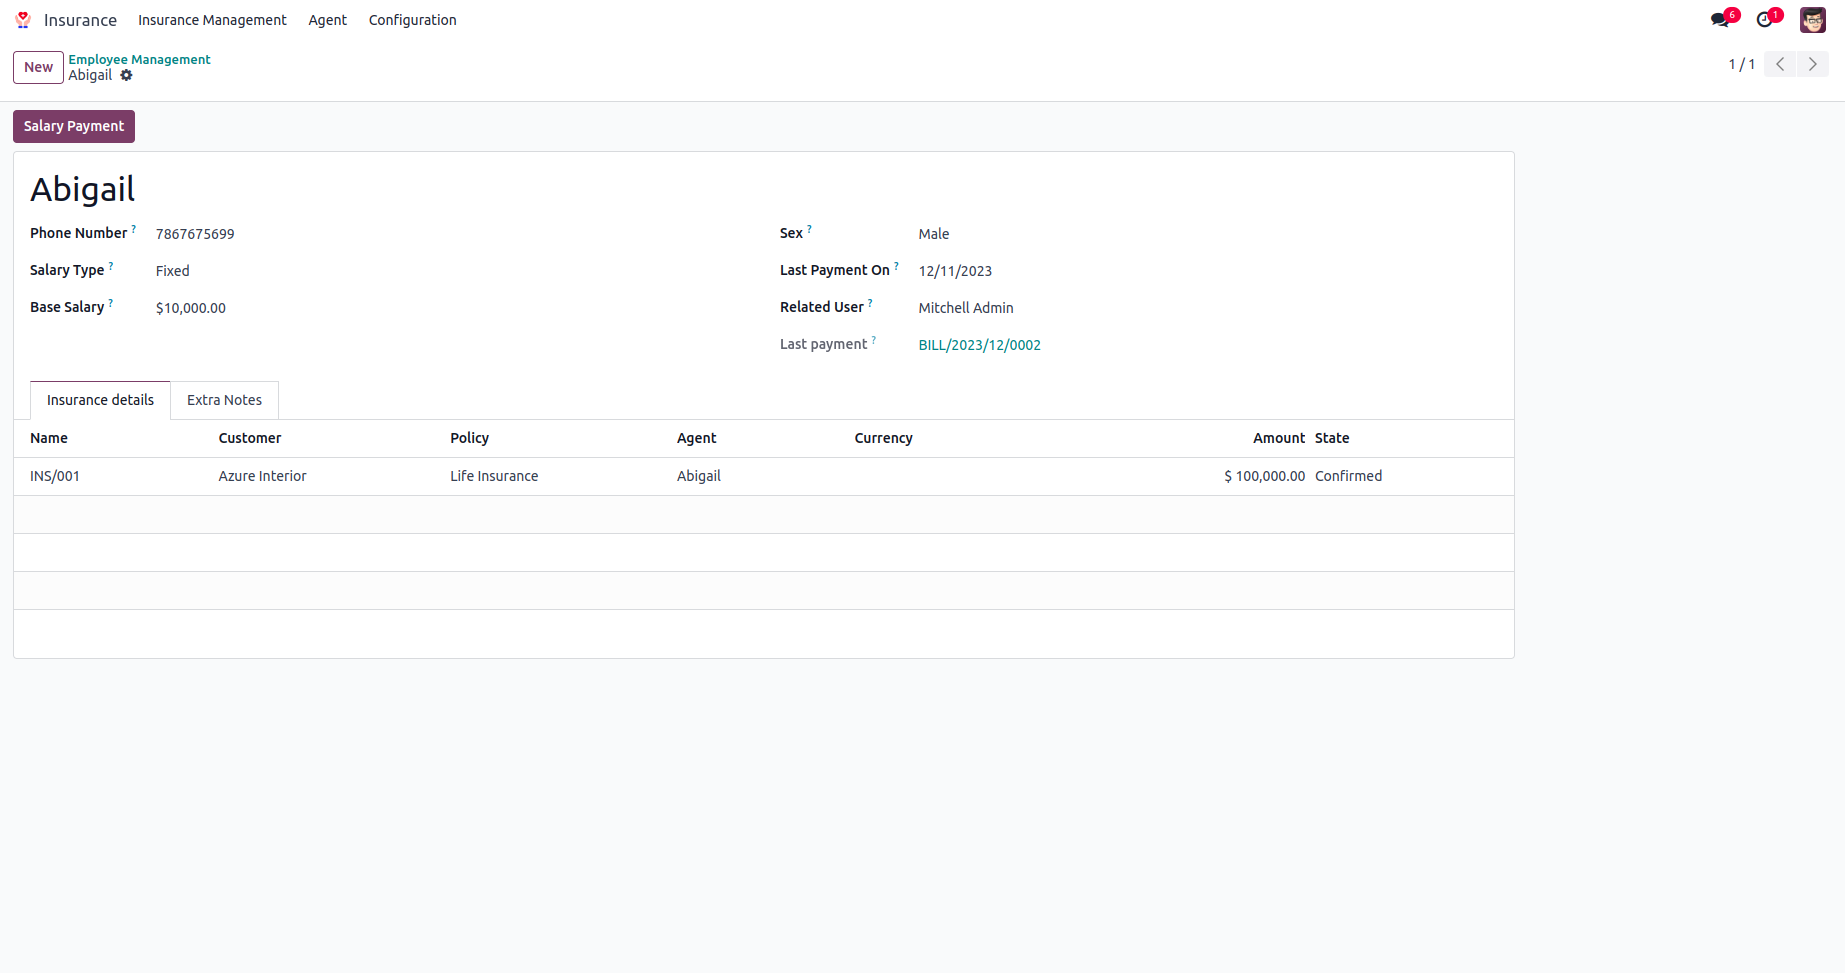Click the Life Insurance policy cell
1845x973 pixels.
point(494,476)
